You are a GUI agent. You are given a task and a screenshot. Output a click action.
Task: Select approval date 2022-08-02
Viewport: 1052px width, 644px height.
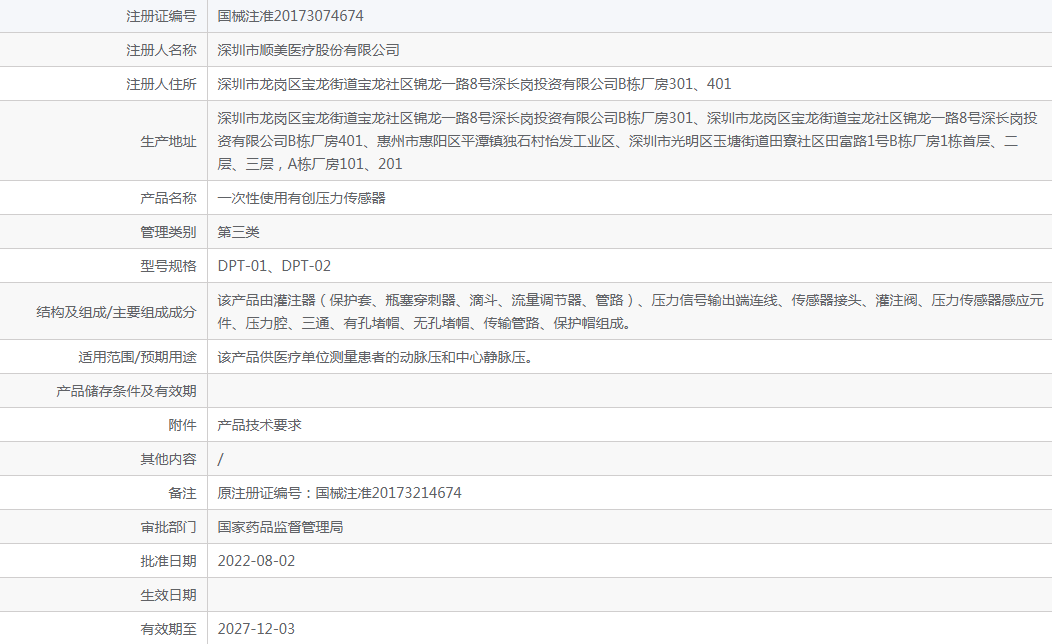point(256,561)
